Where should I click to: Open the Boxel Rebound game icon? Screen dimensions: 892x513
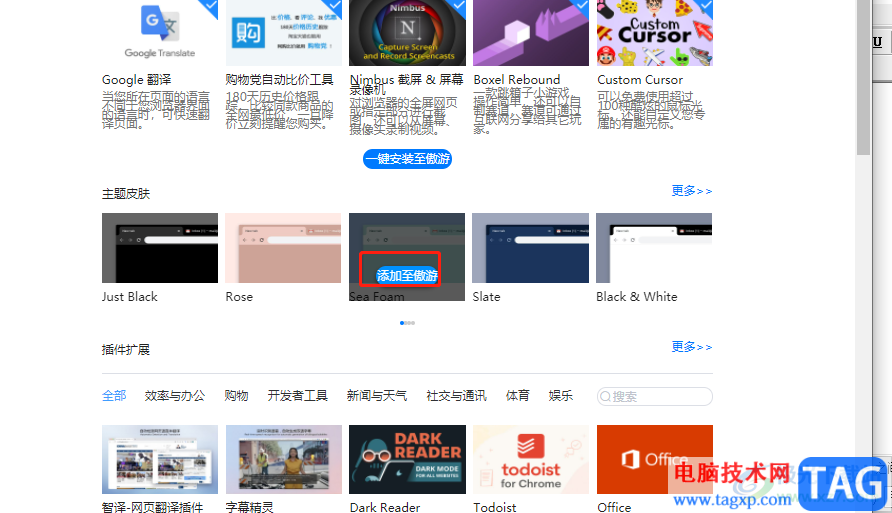pos(531,33)
